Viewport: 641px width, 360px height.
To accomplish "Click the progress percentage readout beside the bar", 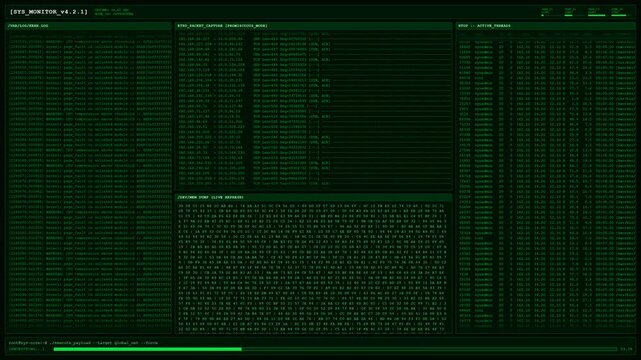I will click(x=626, y=349).
